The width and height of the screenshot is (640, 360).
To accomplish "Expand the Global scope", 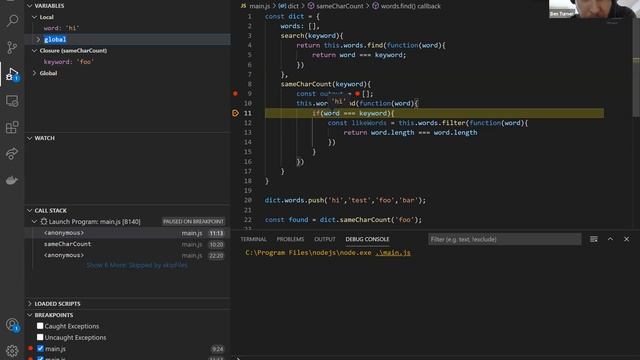I will coord(35,73).
